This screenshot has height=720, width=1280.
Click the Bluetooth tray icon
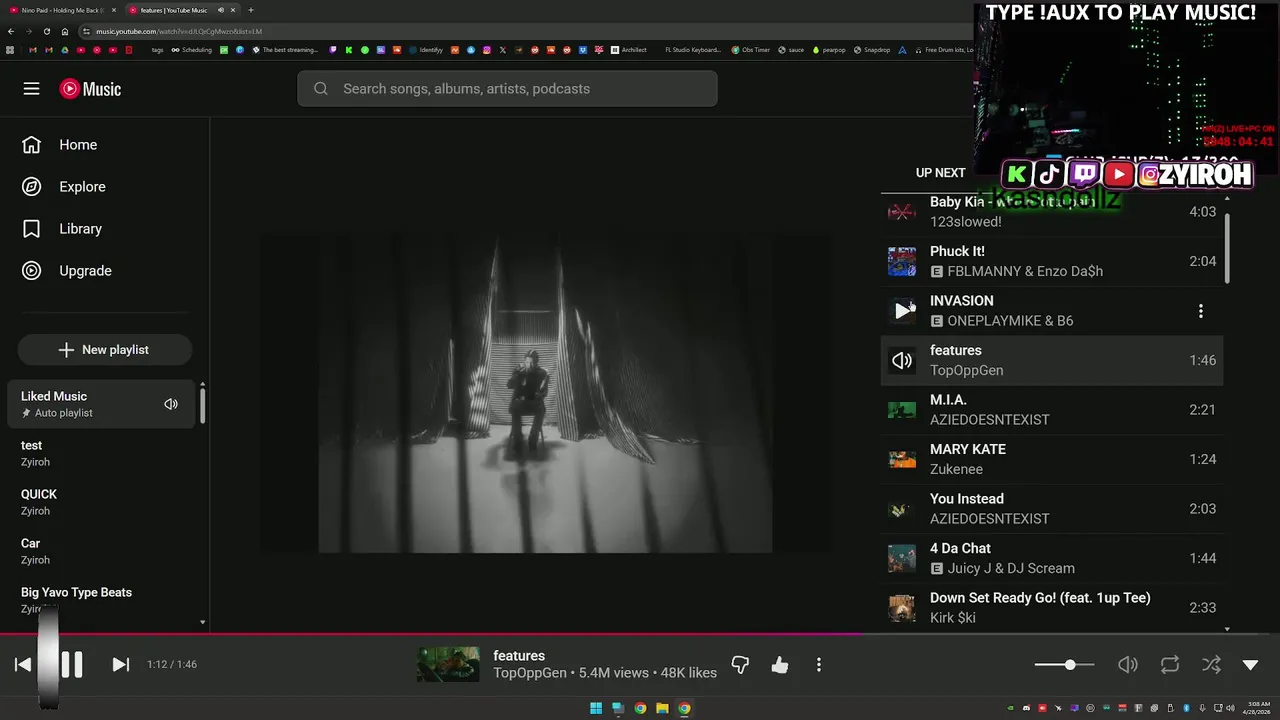[x=1186, y=708]
